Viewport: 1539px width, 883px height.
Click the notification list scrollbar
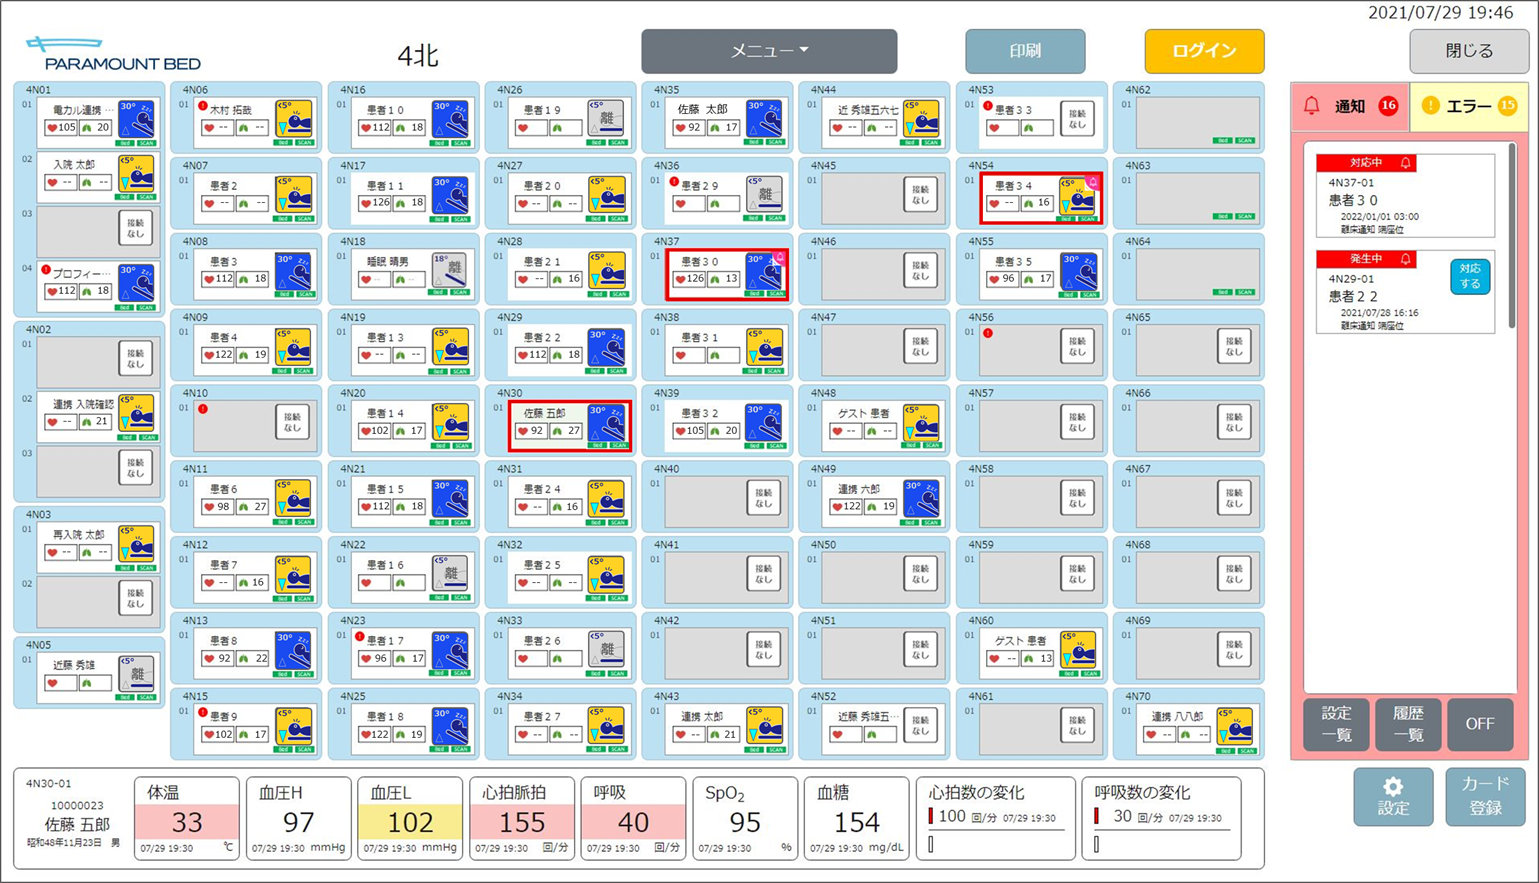point(1512,240)
